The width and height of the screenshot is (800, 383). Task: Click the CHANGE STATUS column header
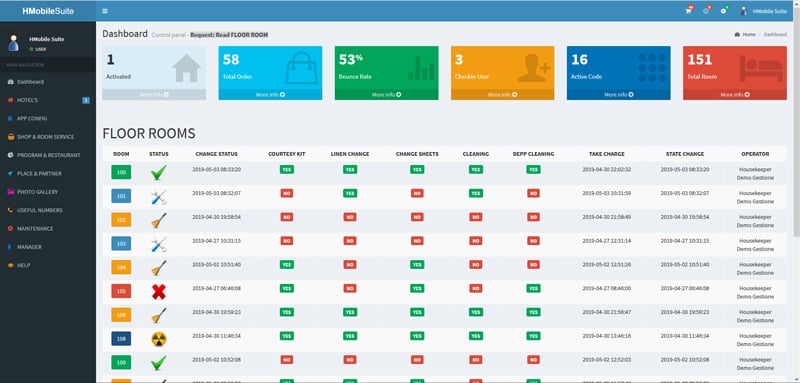click(x=216, y=154)
